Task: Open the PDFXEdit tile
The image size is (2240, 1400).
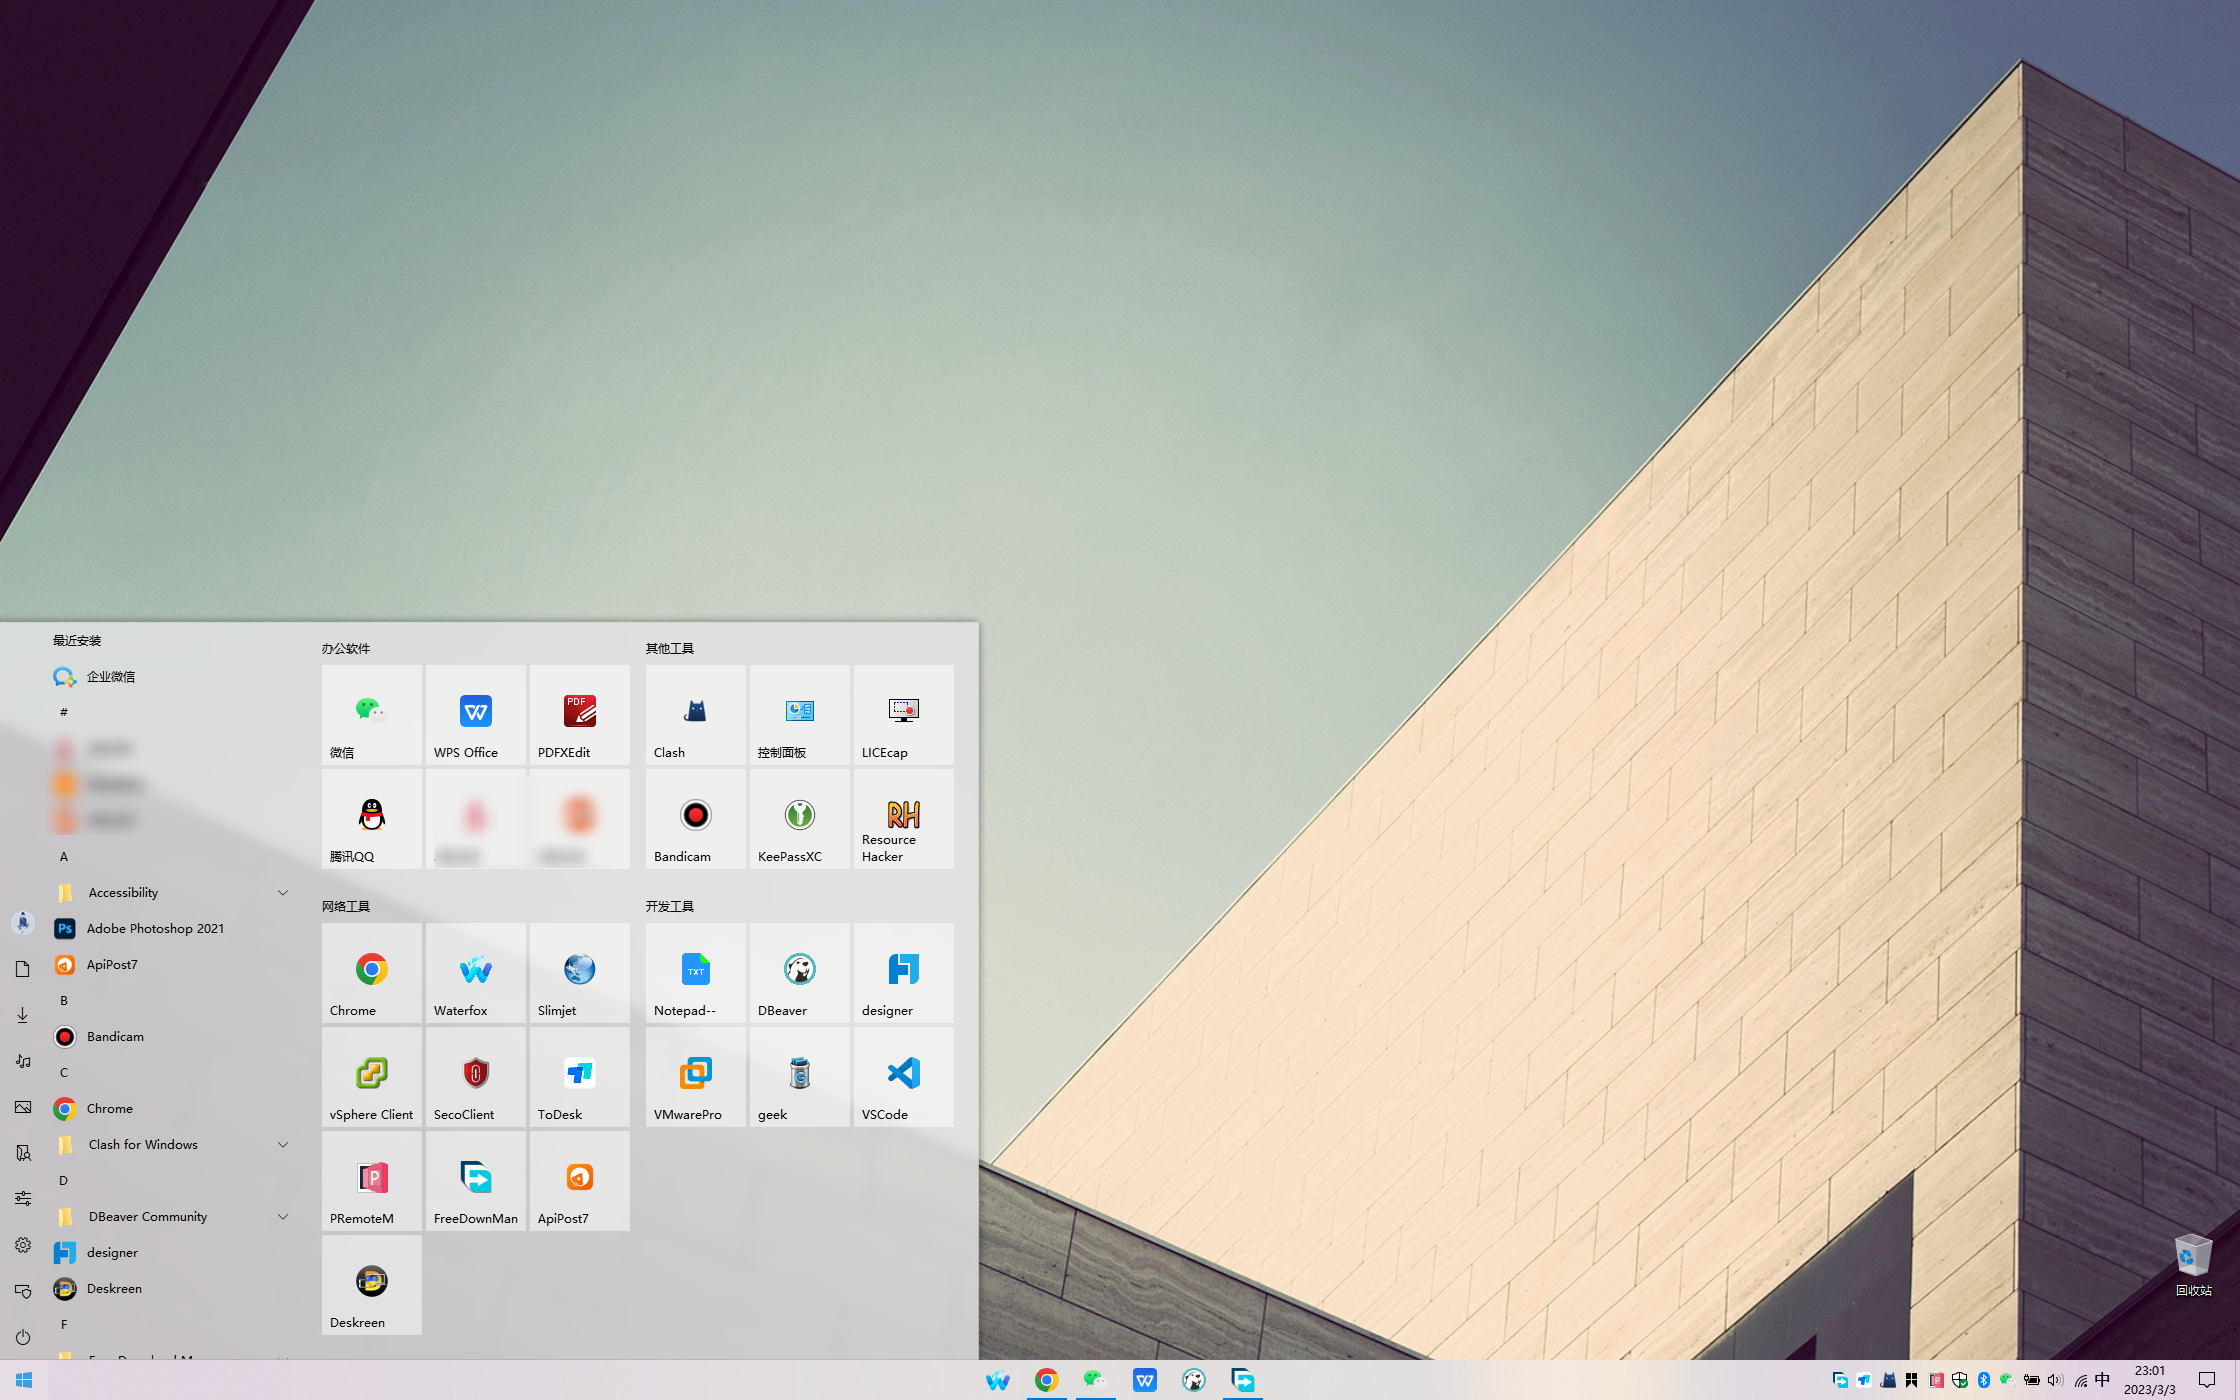Action: (579, 715)
